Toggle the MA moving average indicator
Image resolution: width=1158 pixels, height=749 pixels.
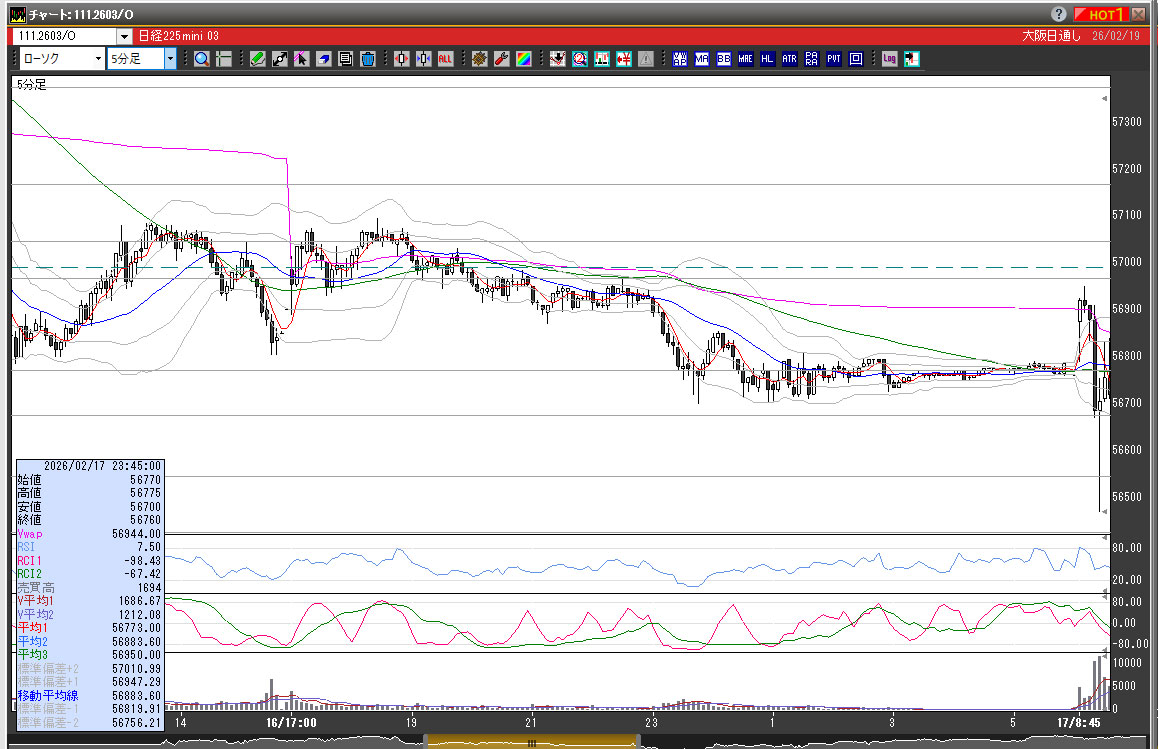(x=702, y=59)
